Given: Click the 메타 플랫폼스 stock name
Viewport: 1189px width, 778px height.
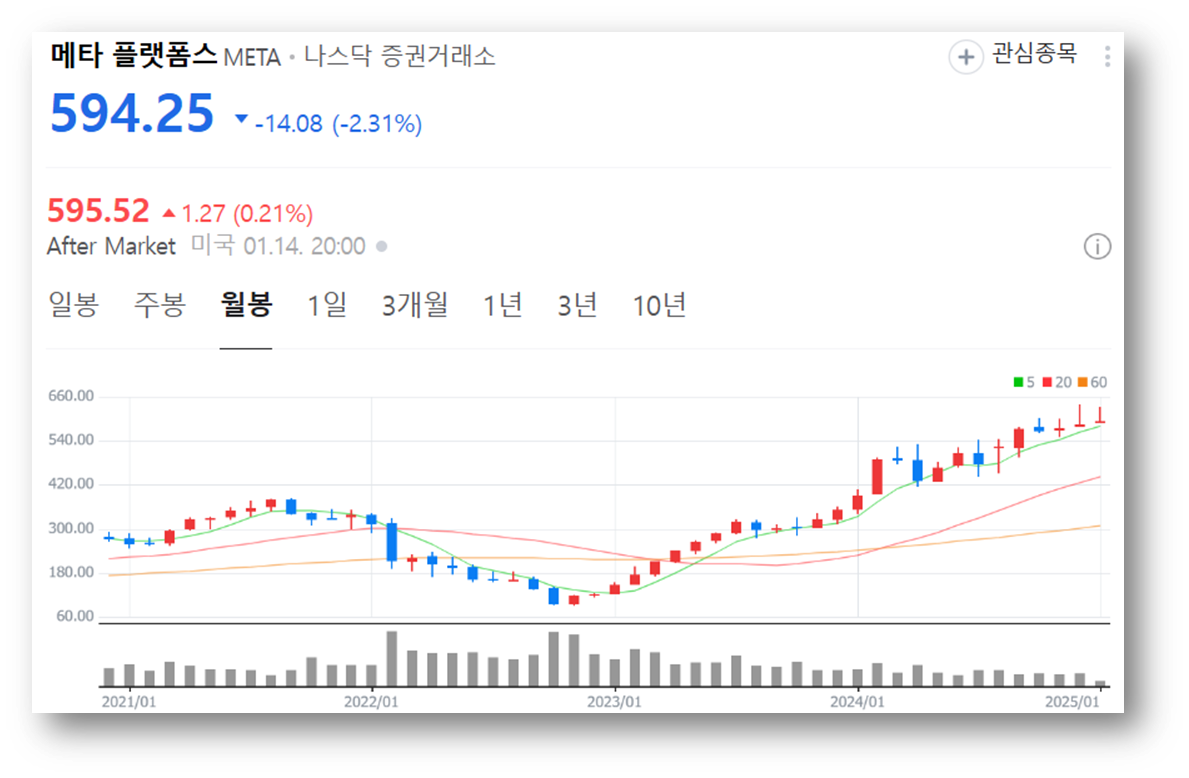Looking at the screenshot, I should tap(133, 55).
